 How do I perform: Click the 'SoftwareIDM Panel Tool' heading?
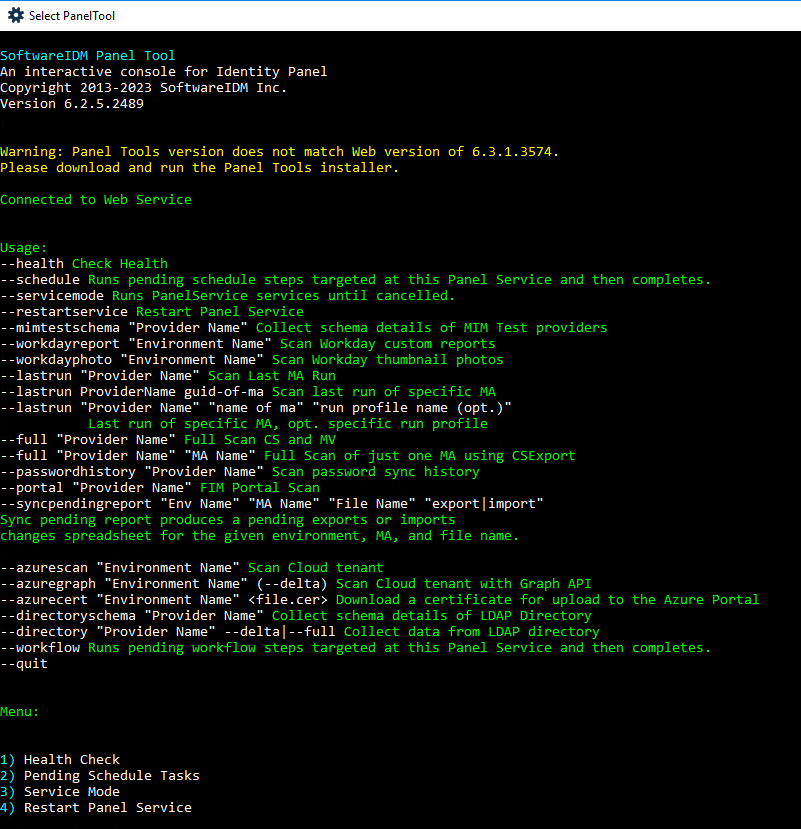88,56
